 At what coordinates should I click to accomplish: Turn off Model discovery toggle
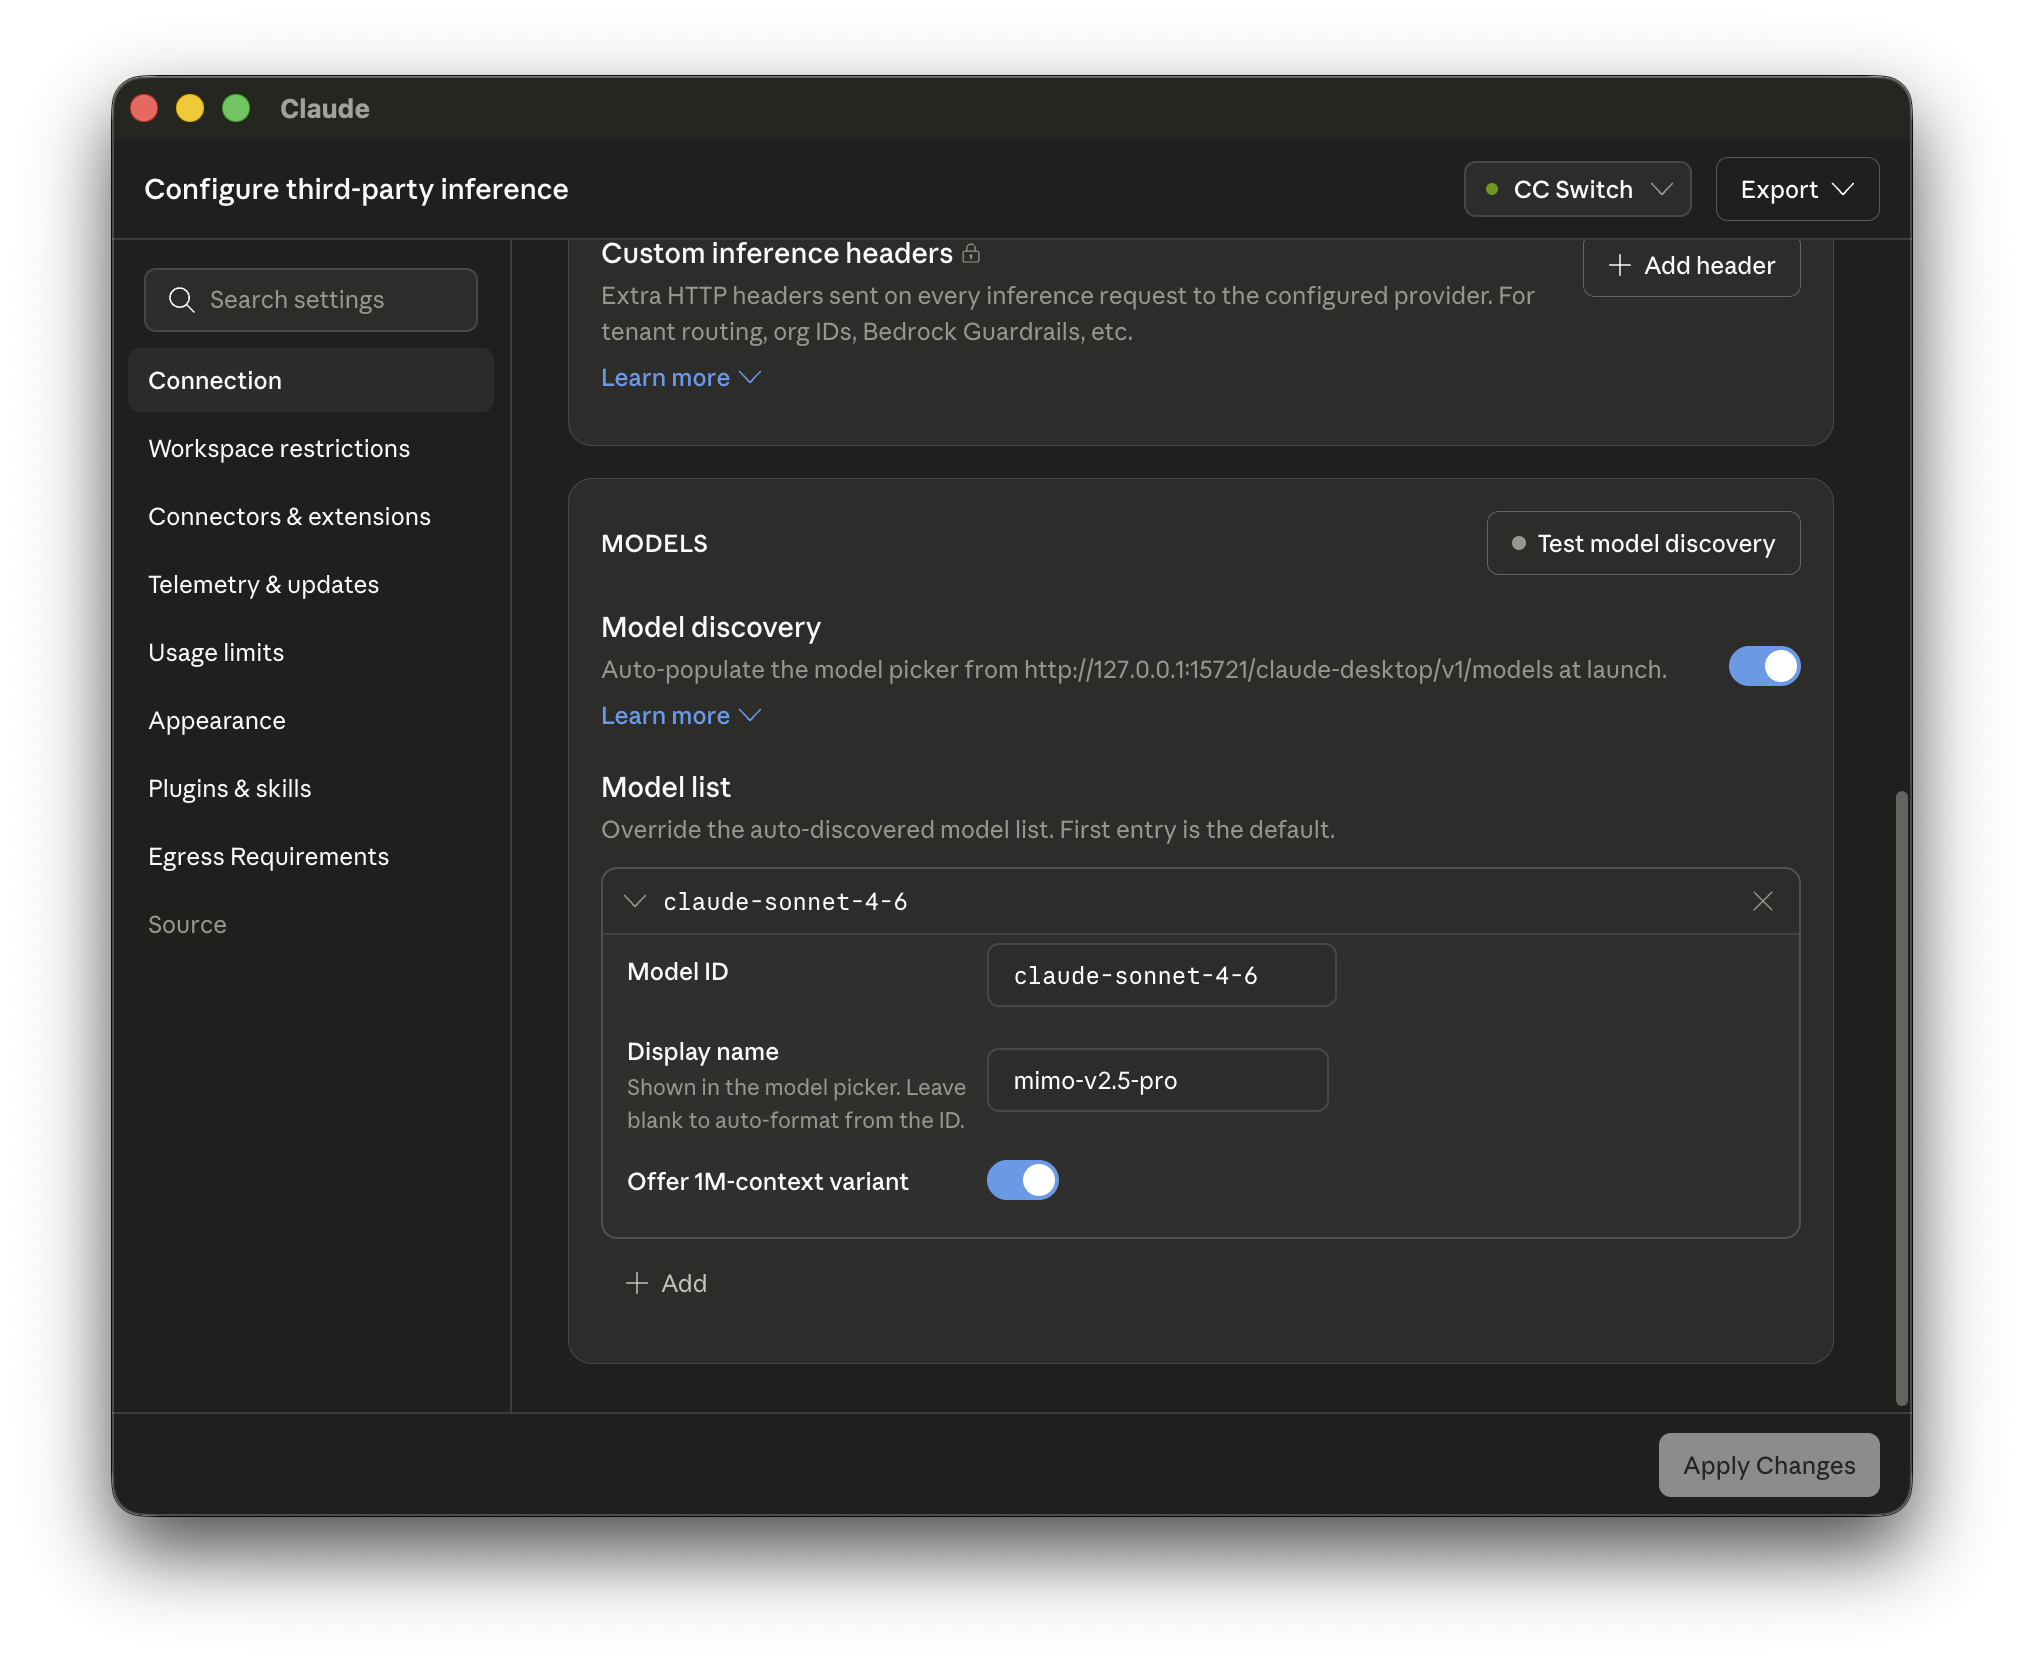1764,666
